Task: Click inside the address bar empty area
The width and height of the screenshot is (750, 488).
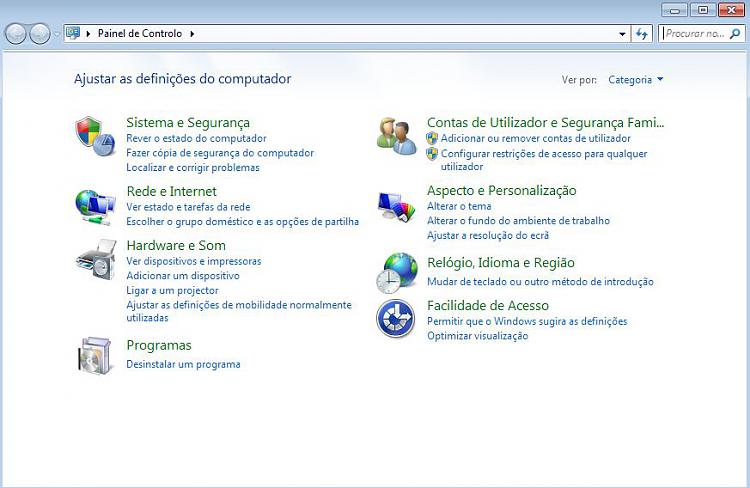Action: pyautogui.click(x=407, y=33)
